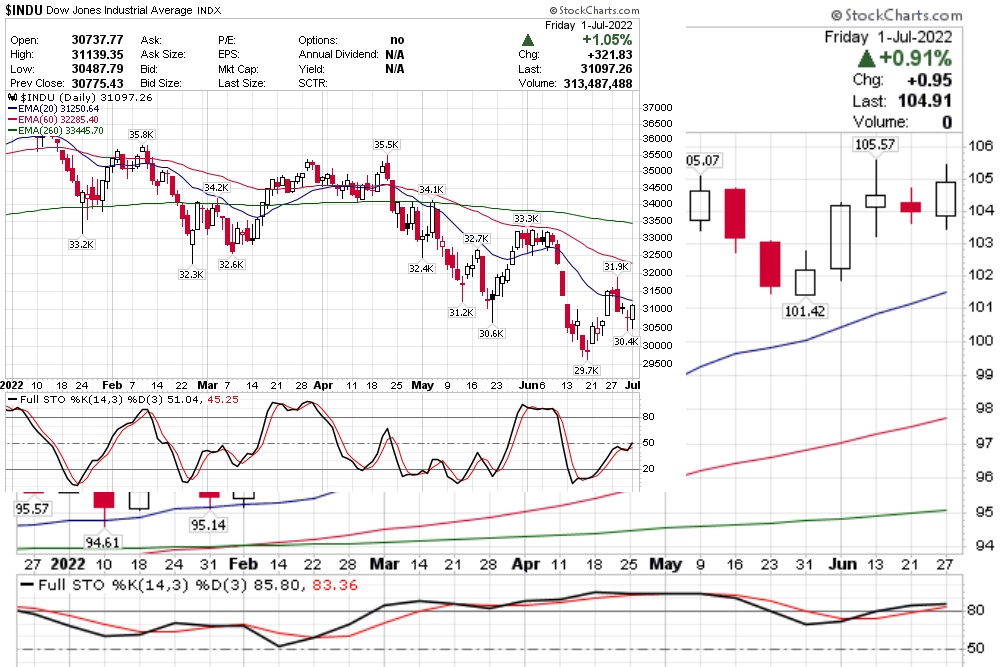Click the 32.7K price label
This screenshot has width=1000, height=667.
[476, 238]
